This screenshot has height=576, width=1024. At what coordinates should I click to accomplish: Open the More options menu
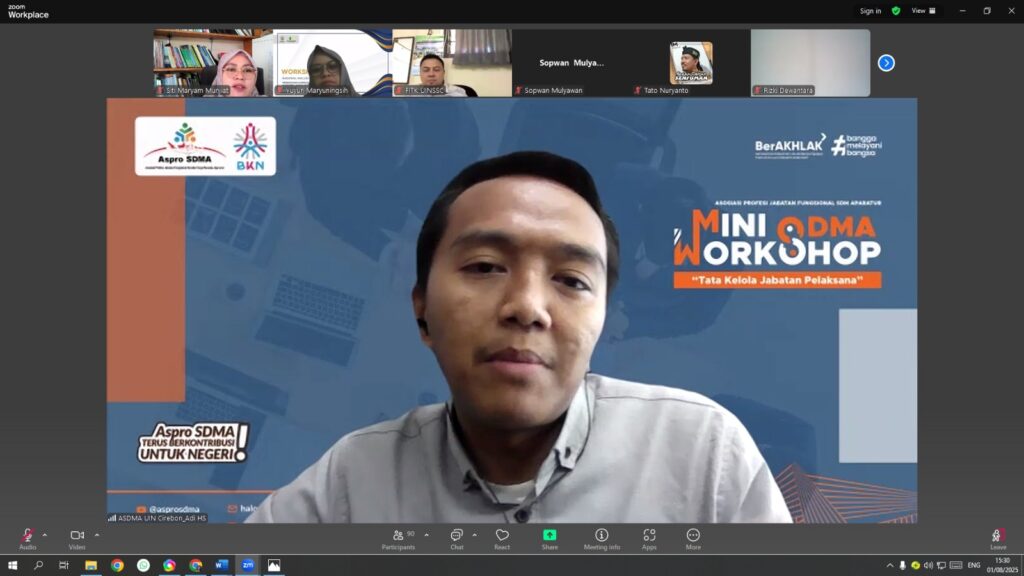click(x=693, y=539)
